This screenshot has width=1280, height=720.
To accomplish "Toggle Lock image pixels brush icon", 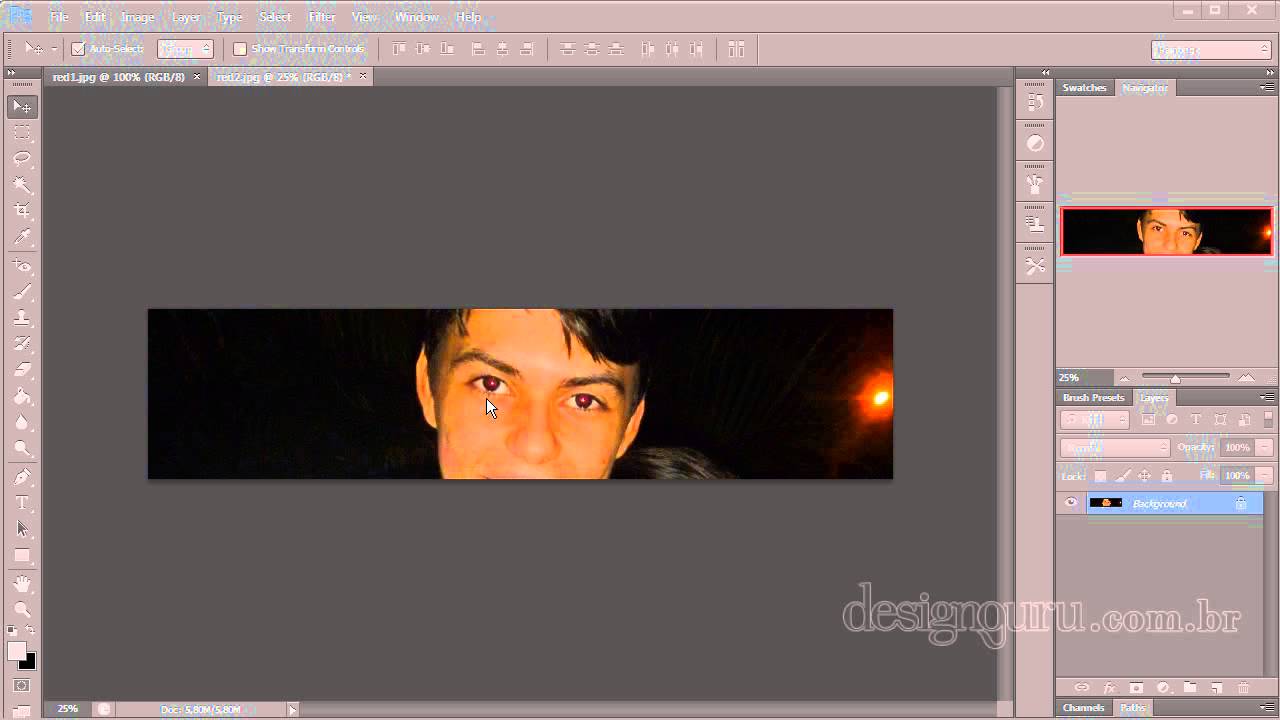I will pos(1122,476).
